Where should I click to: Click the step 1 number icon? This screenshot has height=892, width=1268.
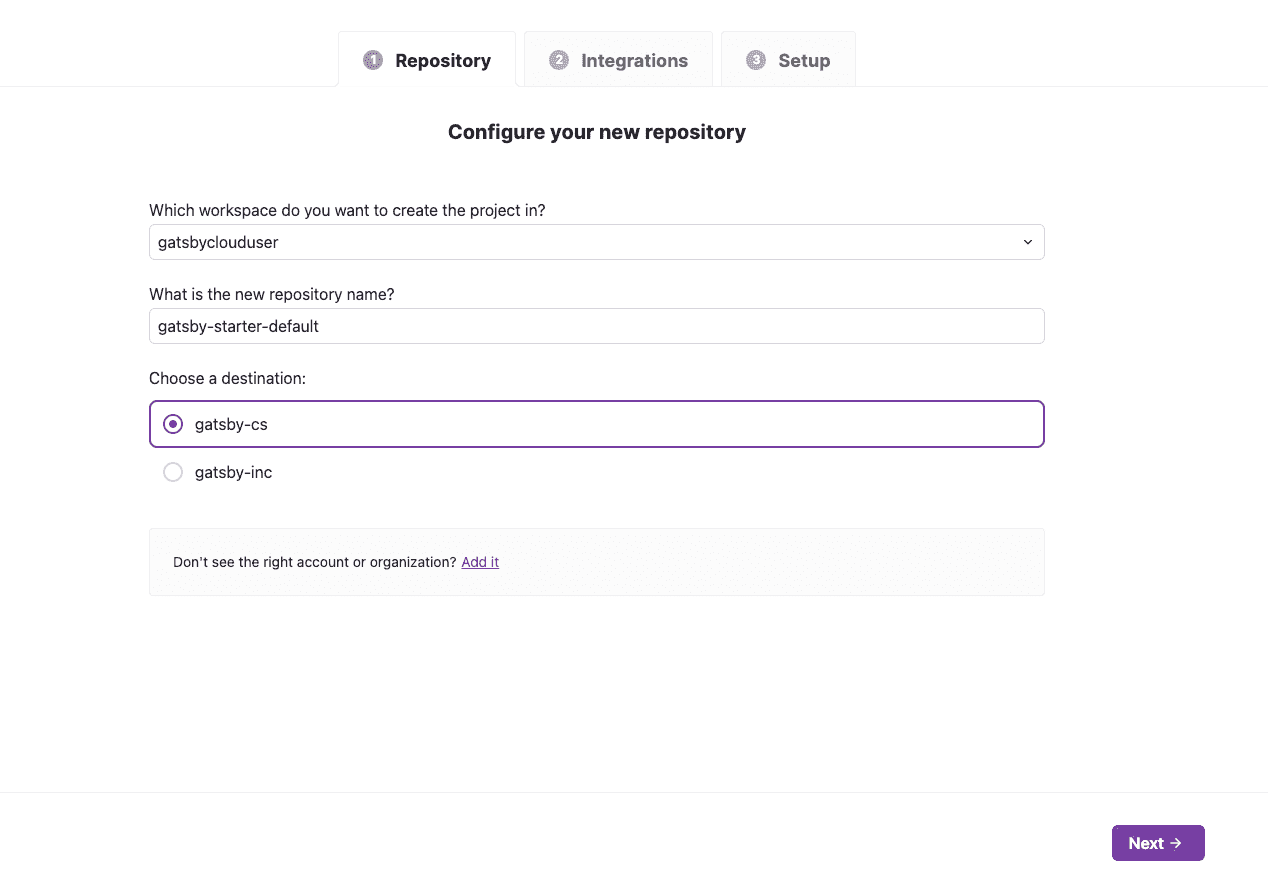point(373,60)
